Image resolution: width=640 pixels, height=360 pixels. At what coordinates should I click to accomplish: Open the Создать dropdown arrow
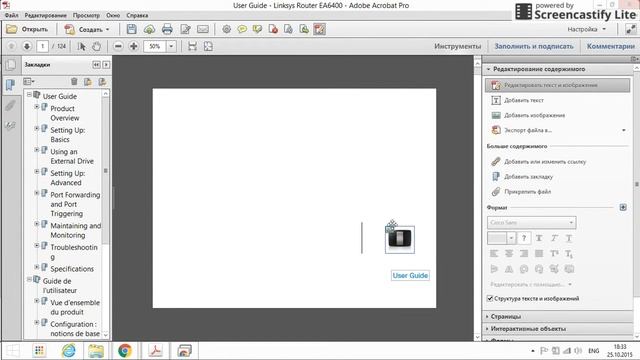click(108, 29)
